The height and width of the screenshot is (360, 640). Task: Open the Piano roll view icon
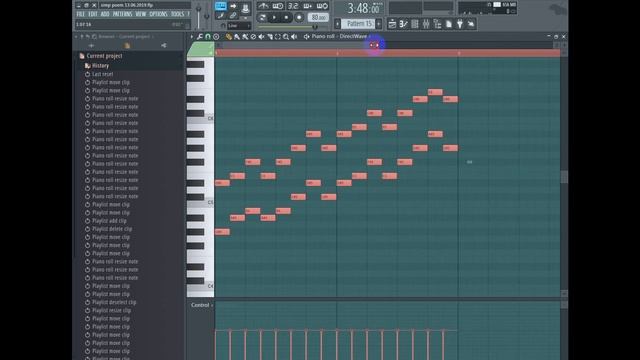[403, 24]
